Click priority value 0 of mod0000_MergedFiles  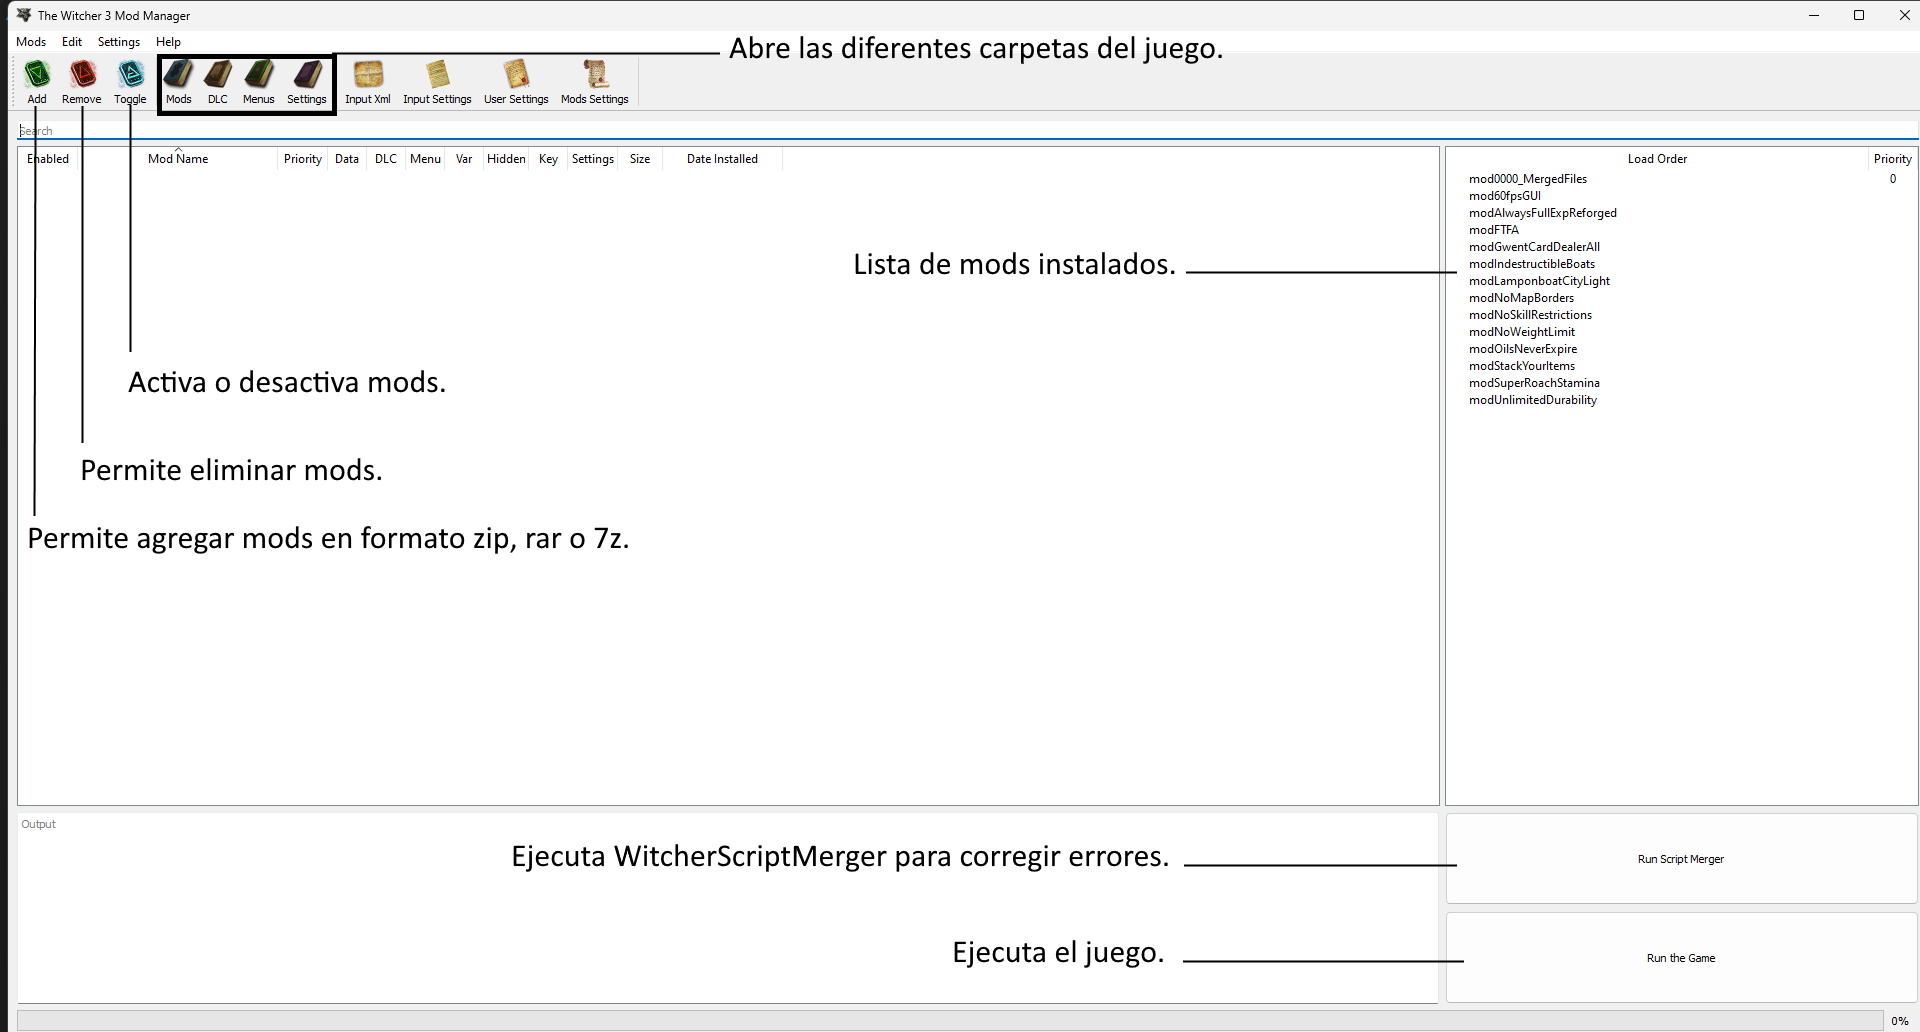pos(1892,179)
